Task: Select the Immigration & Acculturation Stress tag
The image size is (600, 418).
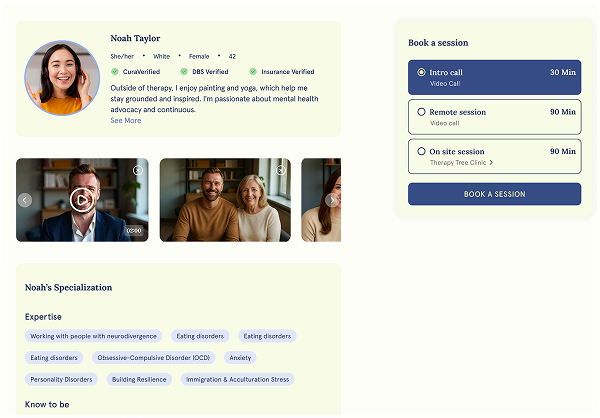Action: [x=237, y=380]
